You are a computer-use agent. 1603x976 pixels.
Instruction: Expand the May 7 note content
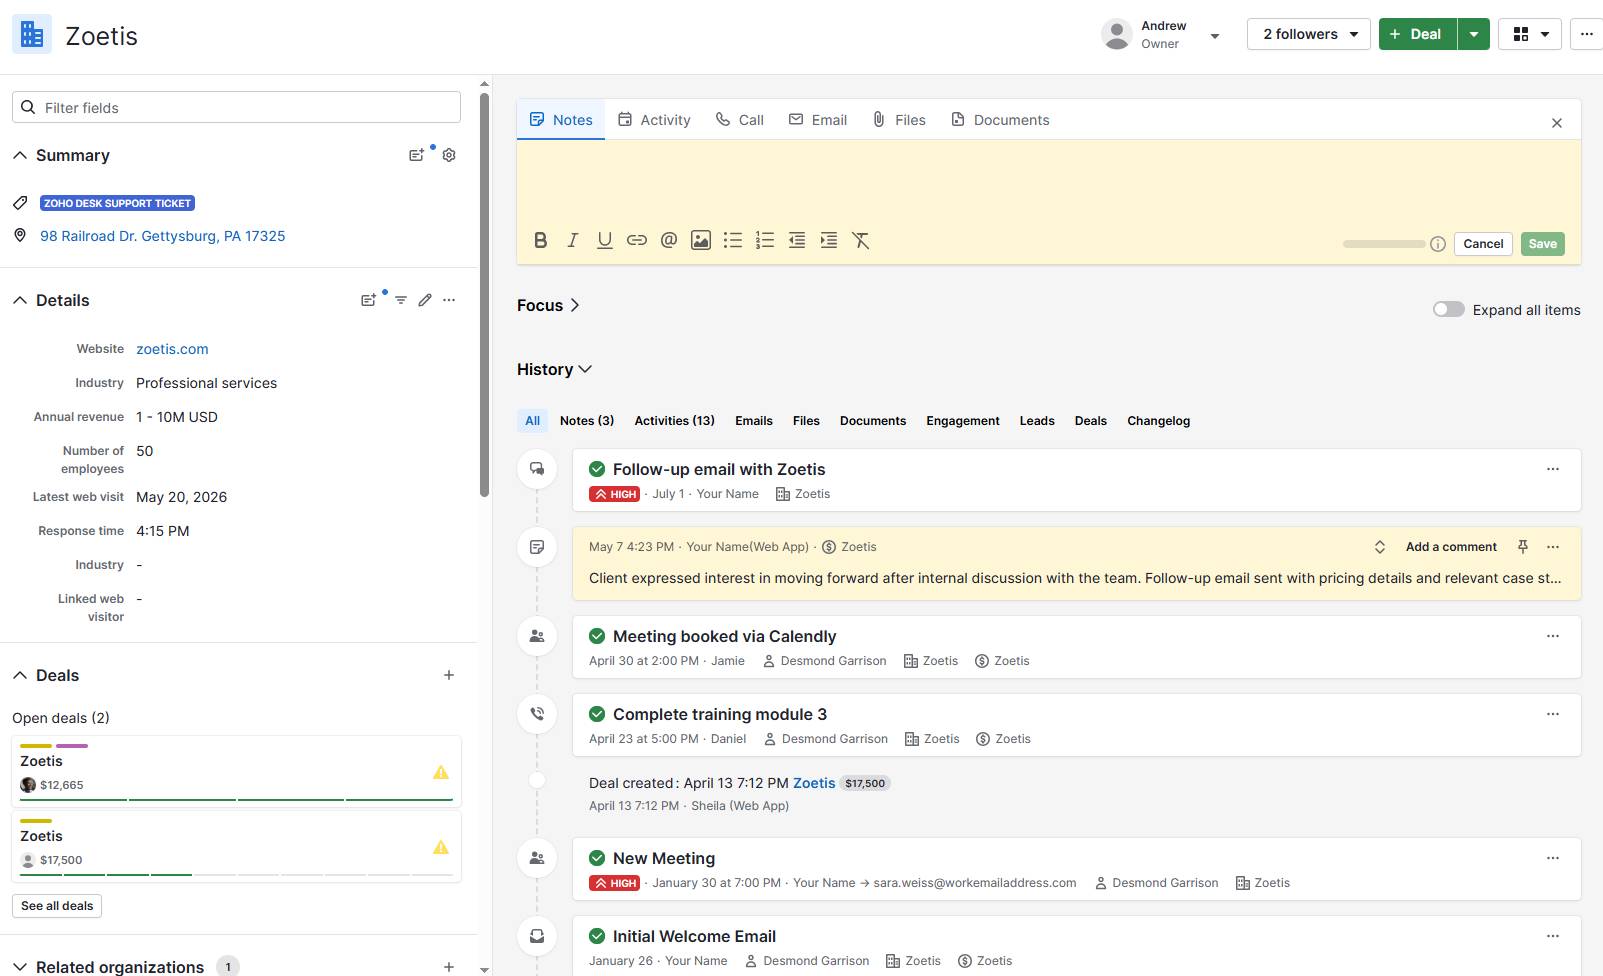click(x=1380, y=547)
